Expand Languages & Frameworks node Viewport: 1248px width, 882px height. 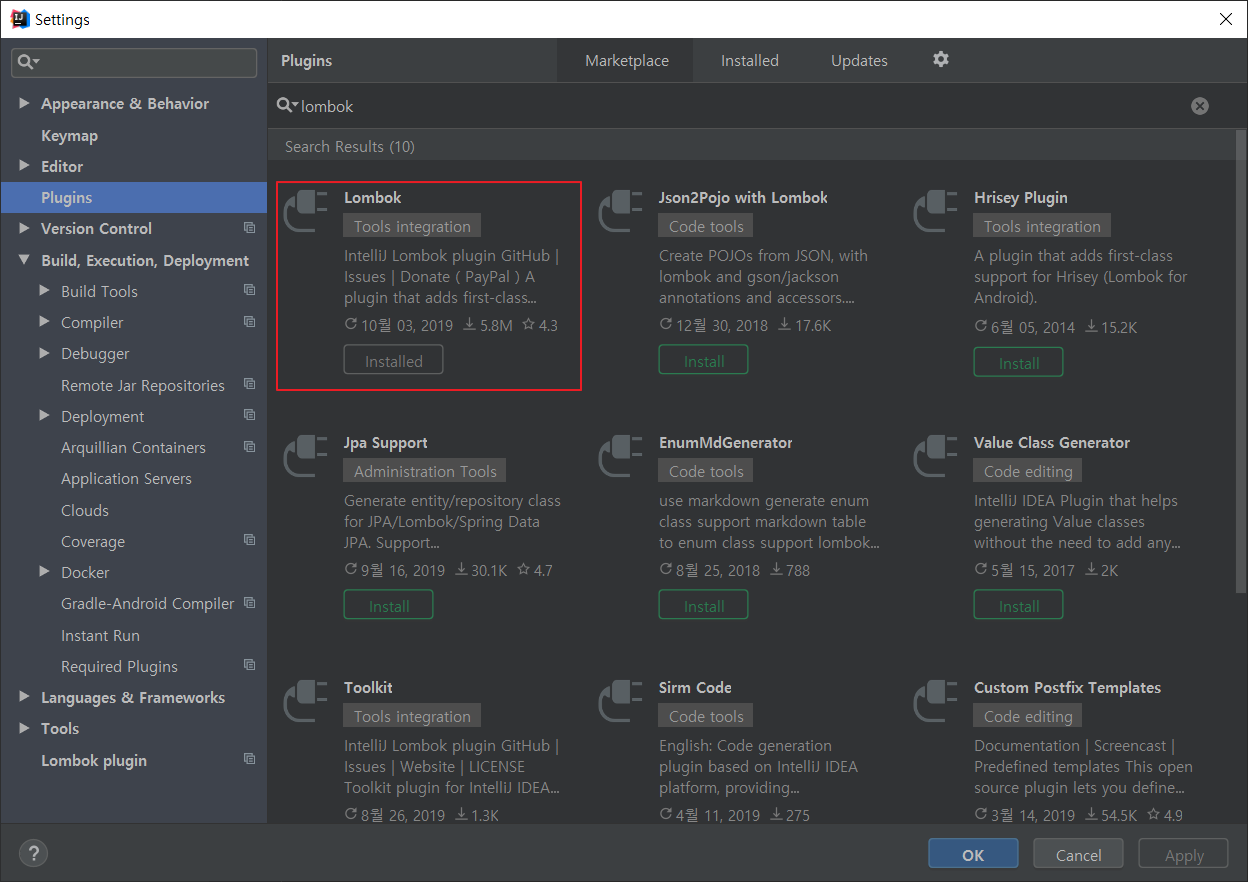click(24, 697)
